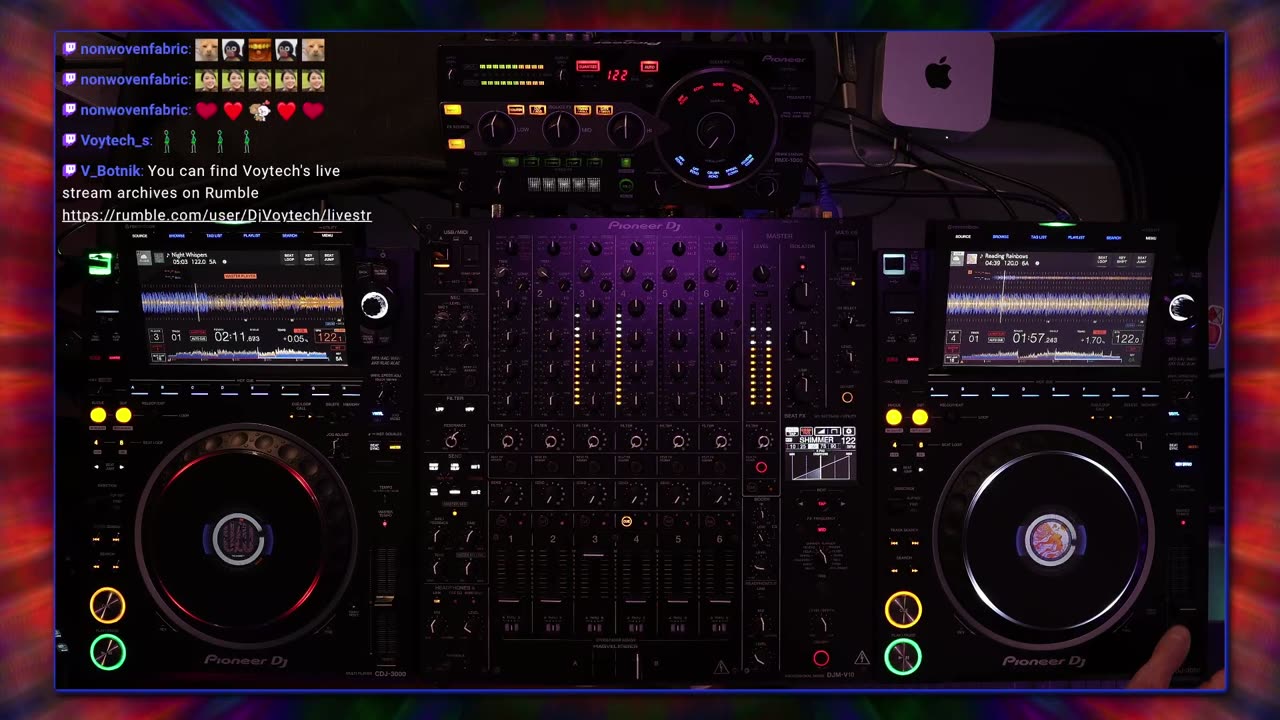Click left CDJ jog wheel center display

click(238, 538)
